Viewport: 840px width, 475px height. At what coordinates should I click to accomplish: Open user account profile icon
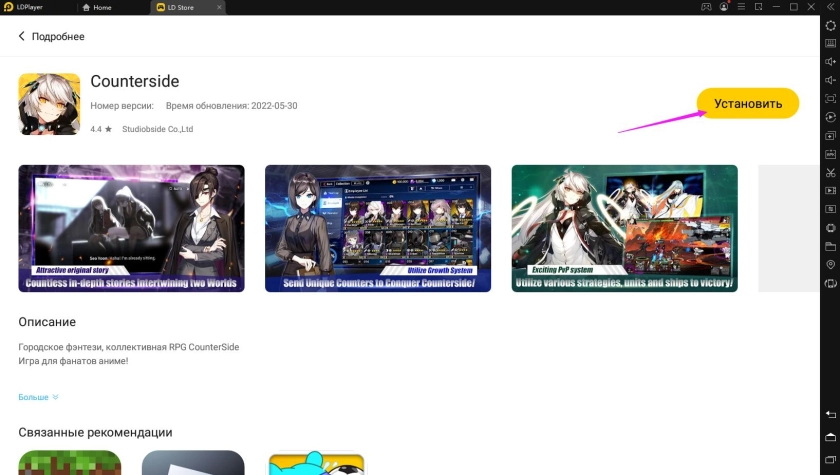[x=725, y=7]
